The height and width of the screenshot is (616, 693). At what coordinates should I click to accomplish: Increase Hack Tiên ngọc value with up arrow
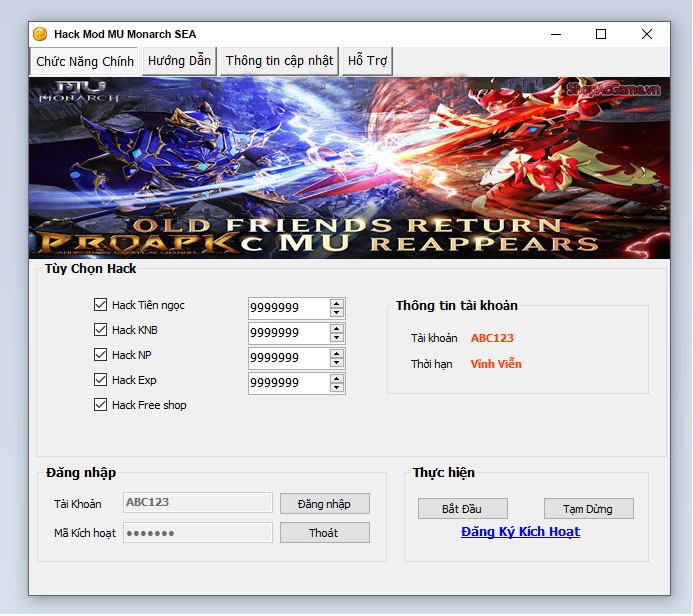(x=337, y=303)
